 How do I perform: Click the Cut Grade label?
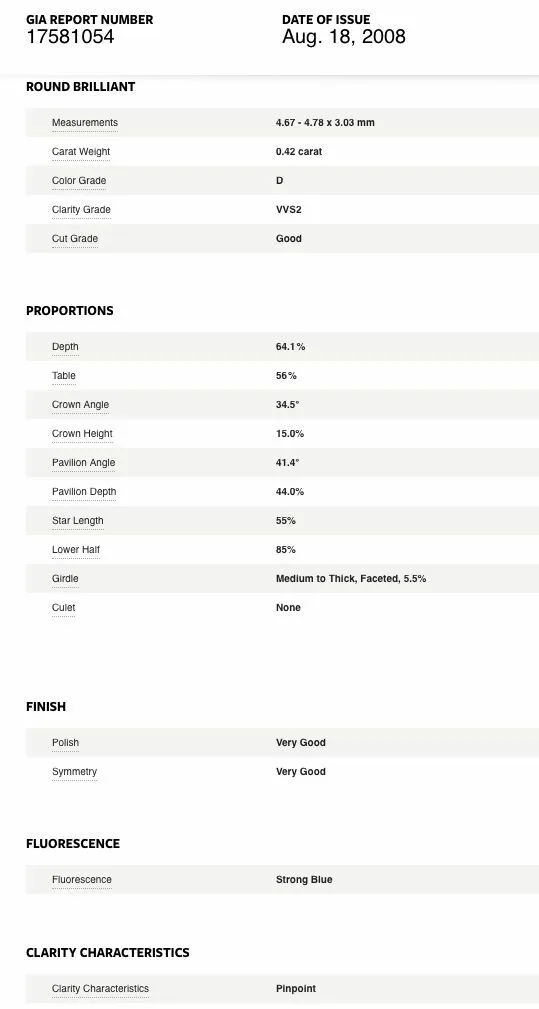[75, 239]
